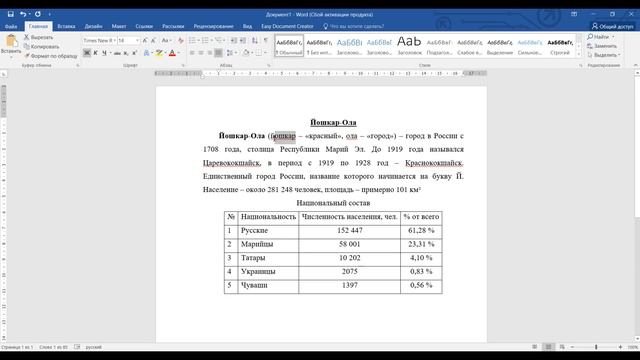Sort selected text alphabetically

(255, 40)
